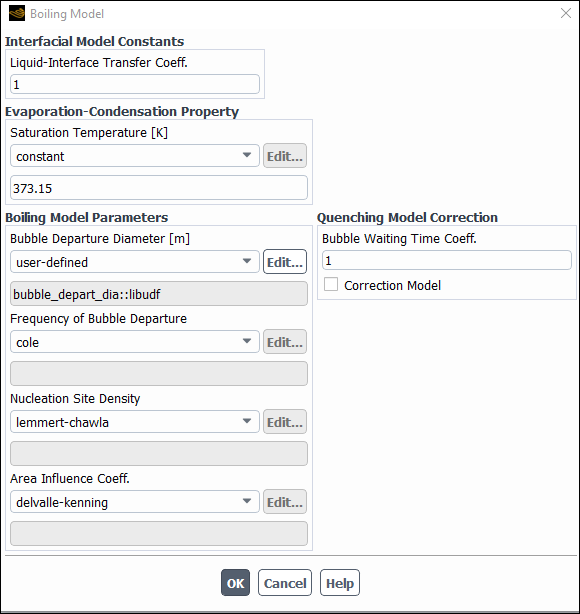The height and width of the screenshot is (614, 580).
Task: Click the greyed field below the cole dropdown
Action: (159, 374)
